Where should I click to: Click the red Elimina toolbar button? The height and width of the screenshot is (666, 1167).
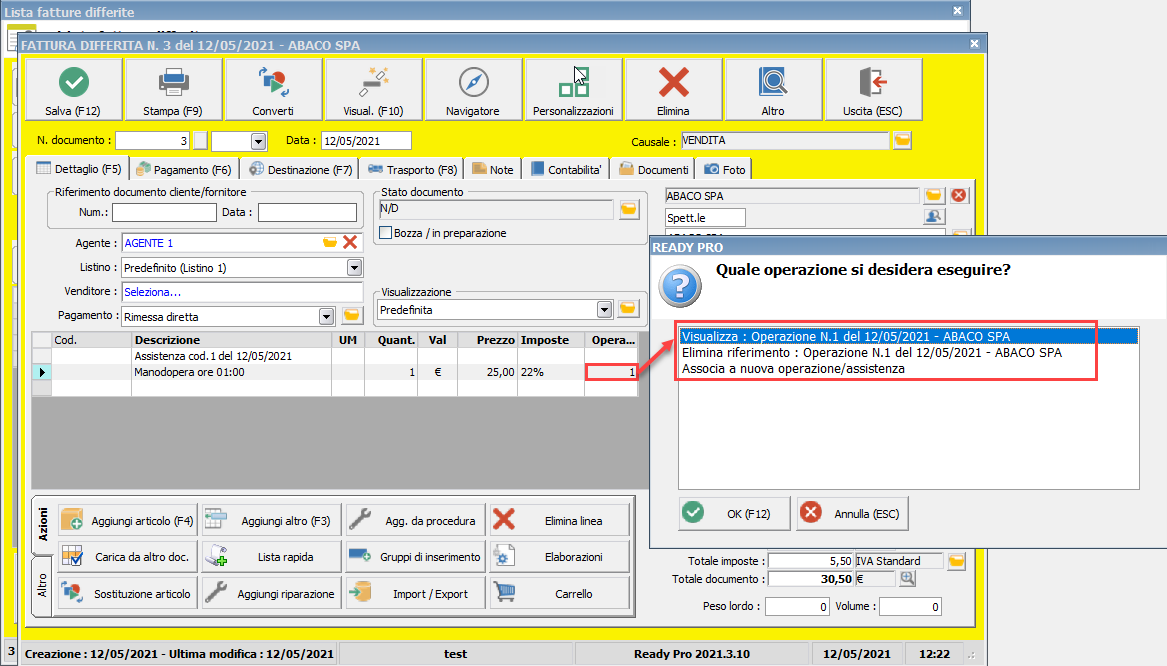[674, 89]
